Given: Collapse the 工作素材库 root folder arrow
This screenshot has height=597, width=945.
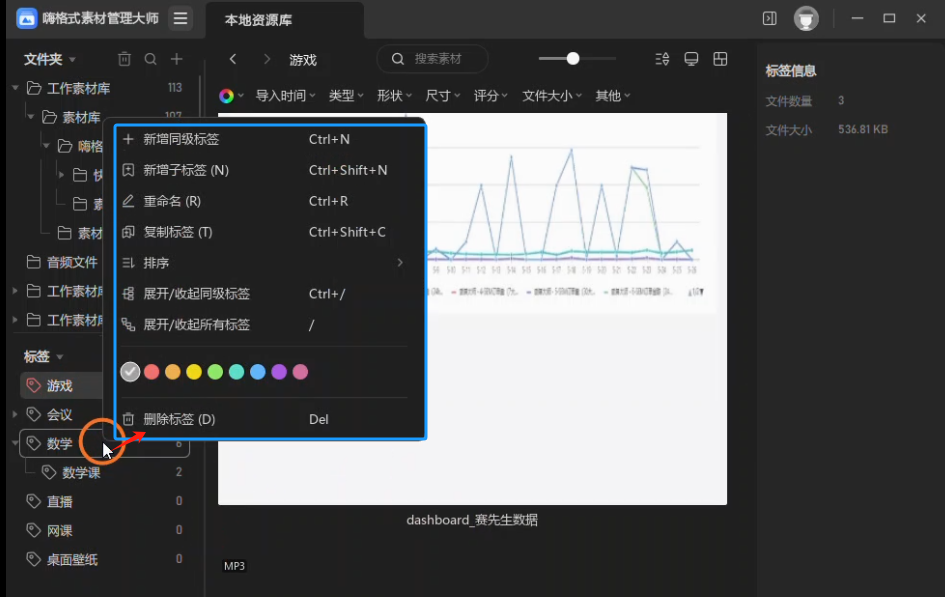Looking at the screenshot, I should pos(15,88).
